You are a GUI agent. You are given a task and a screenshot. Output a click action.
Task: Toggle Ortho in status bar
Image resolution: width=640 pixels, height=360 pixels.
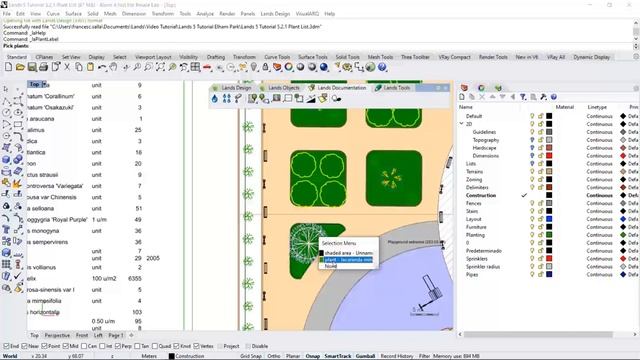coord(273,356)
